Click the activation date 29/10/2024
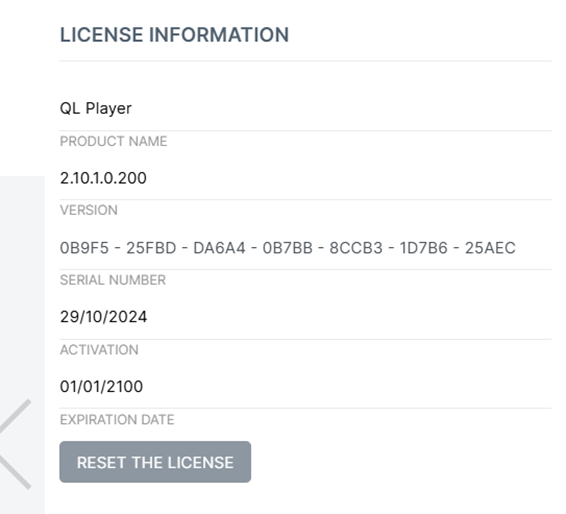The width and height of the screenshot is (566, 514). pyautogui.click(x=103, y=317)
